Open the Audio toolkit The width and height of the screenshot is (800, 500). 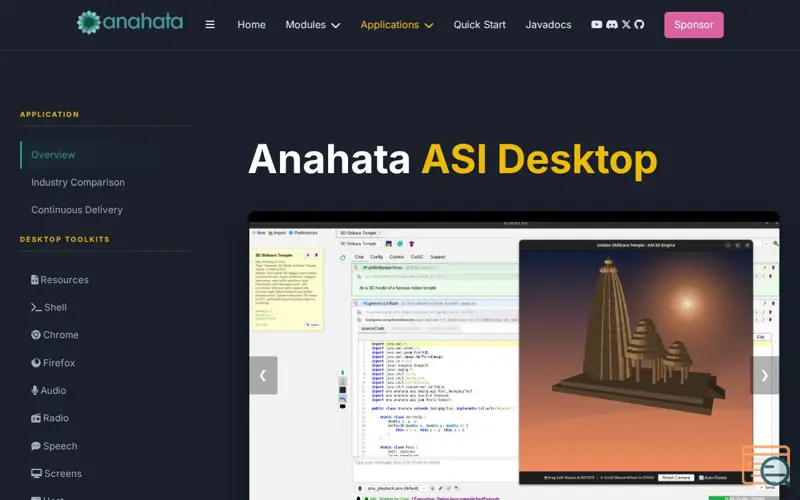point(48,390)
